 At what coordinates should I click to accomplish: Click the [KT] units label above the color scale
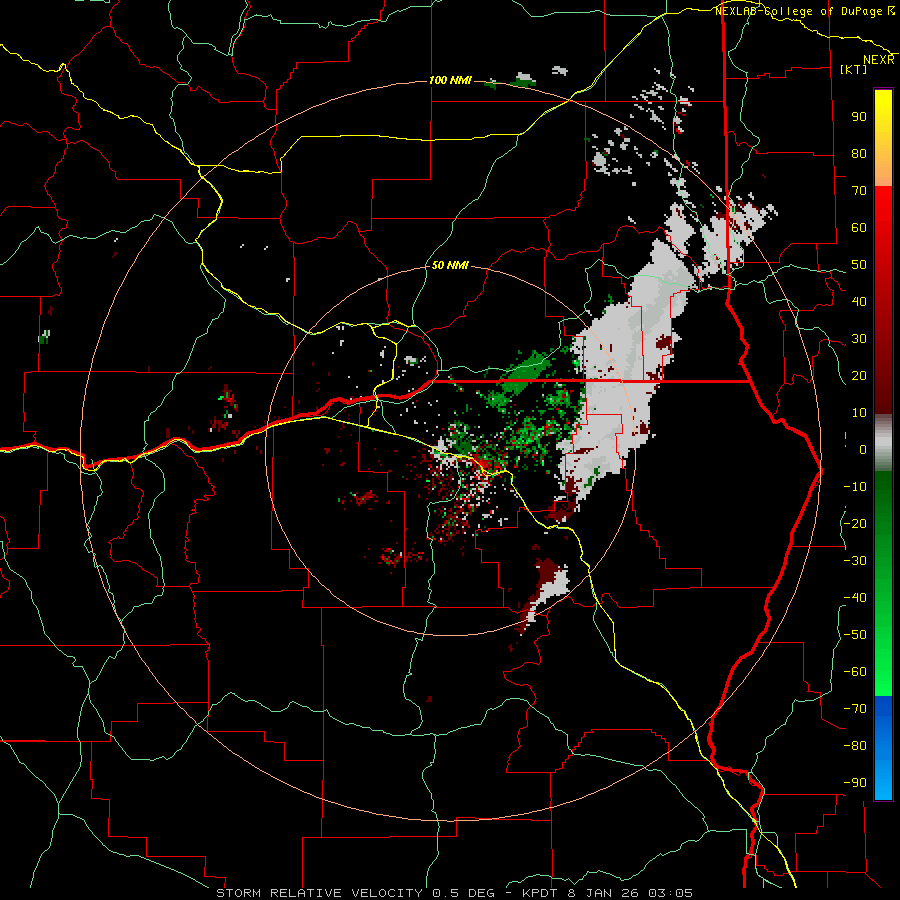(x=853, y=69)
